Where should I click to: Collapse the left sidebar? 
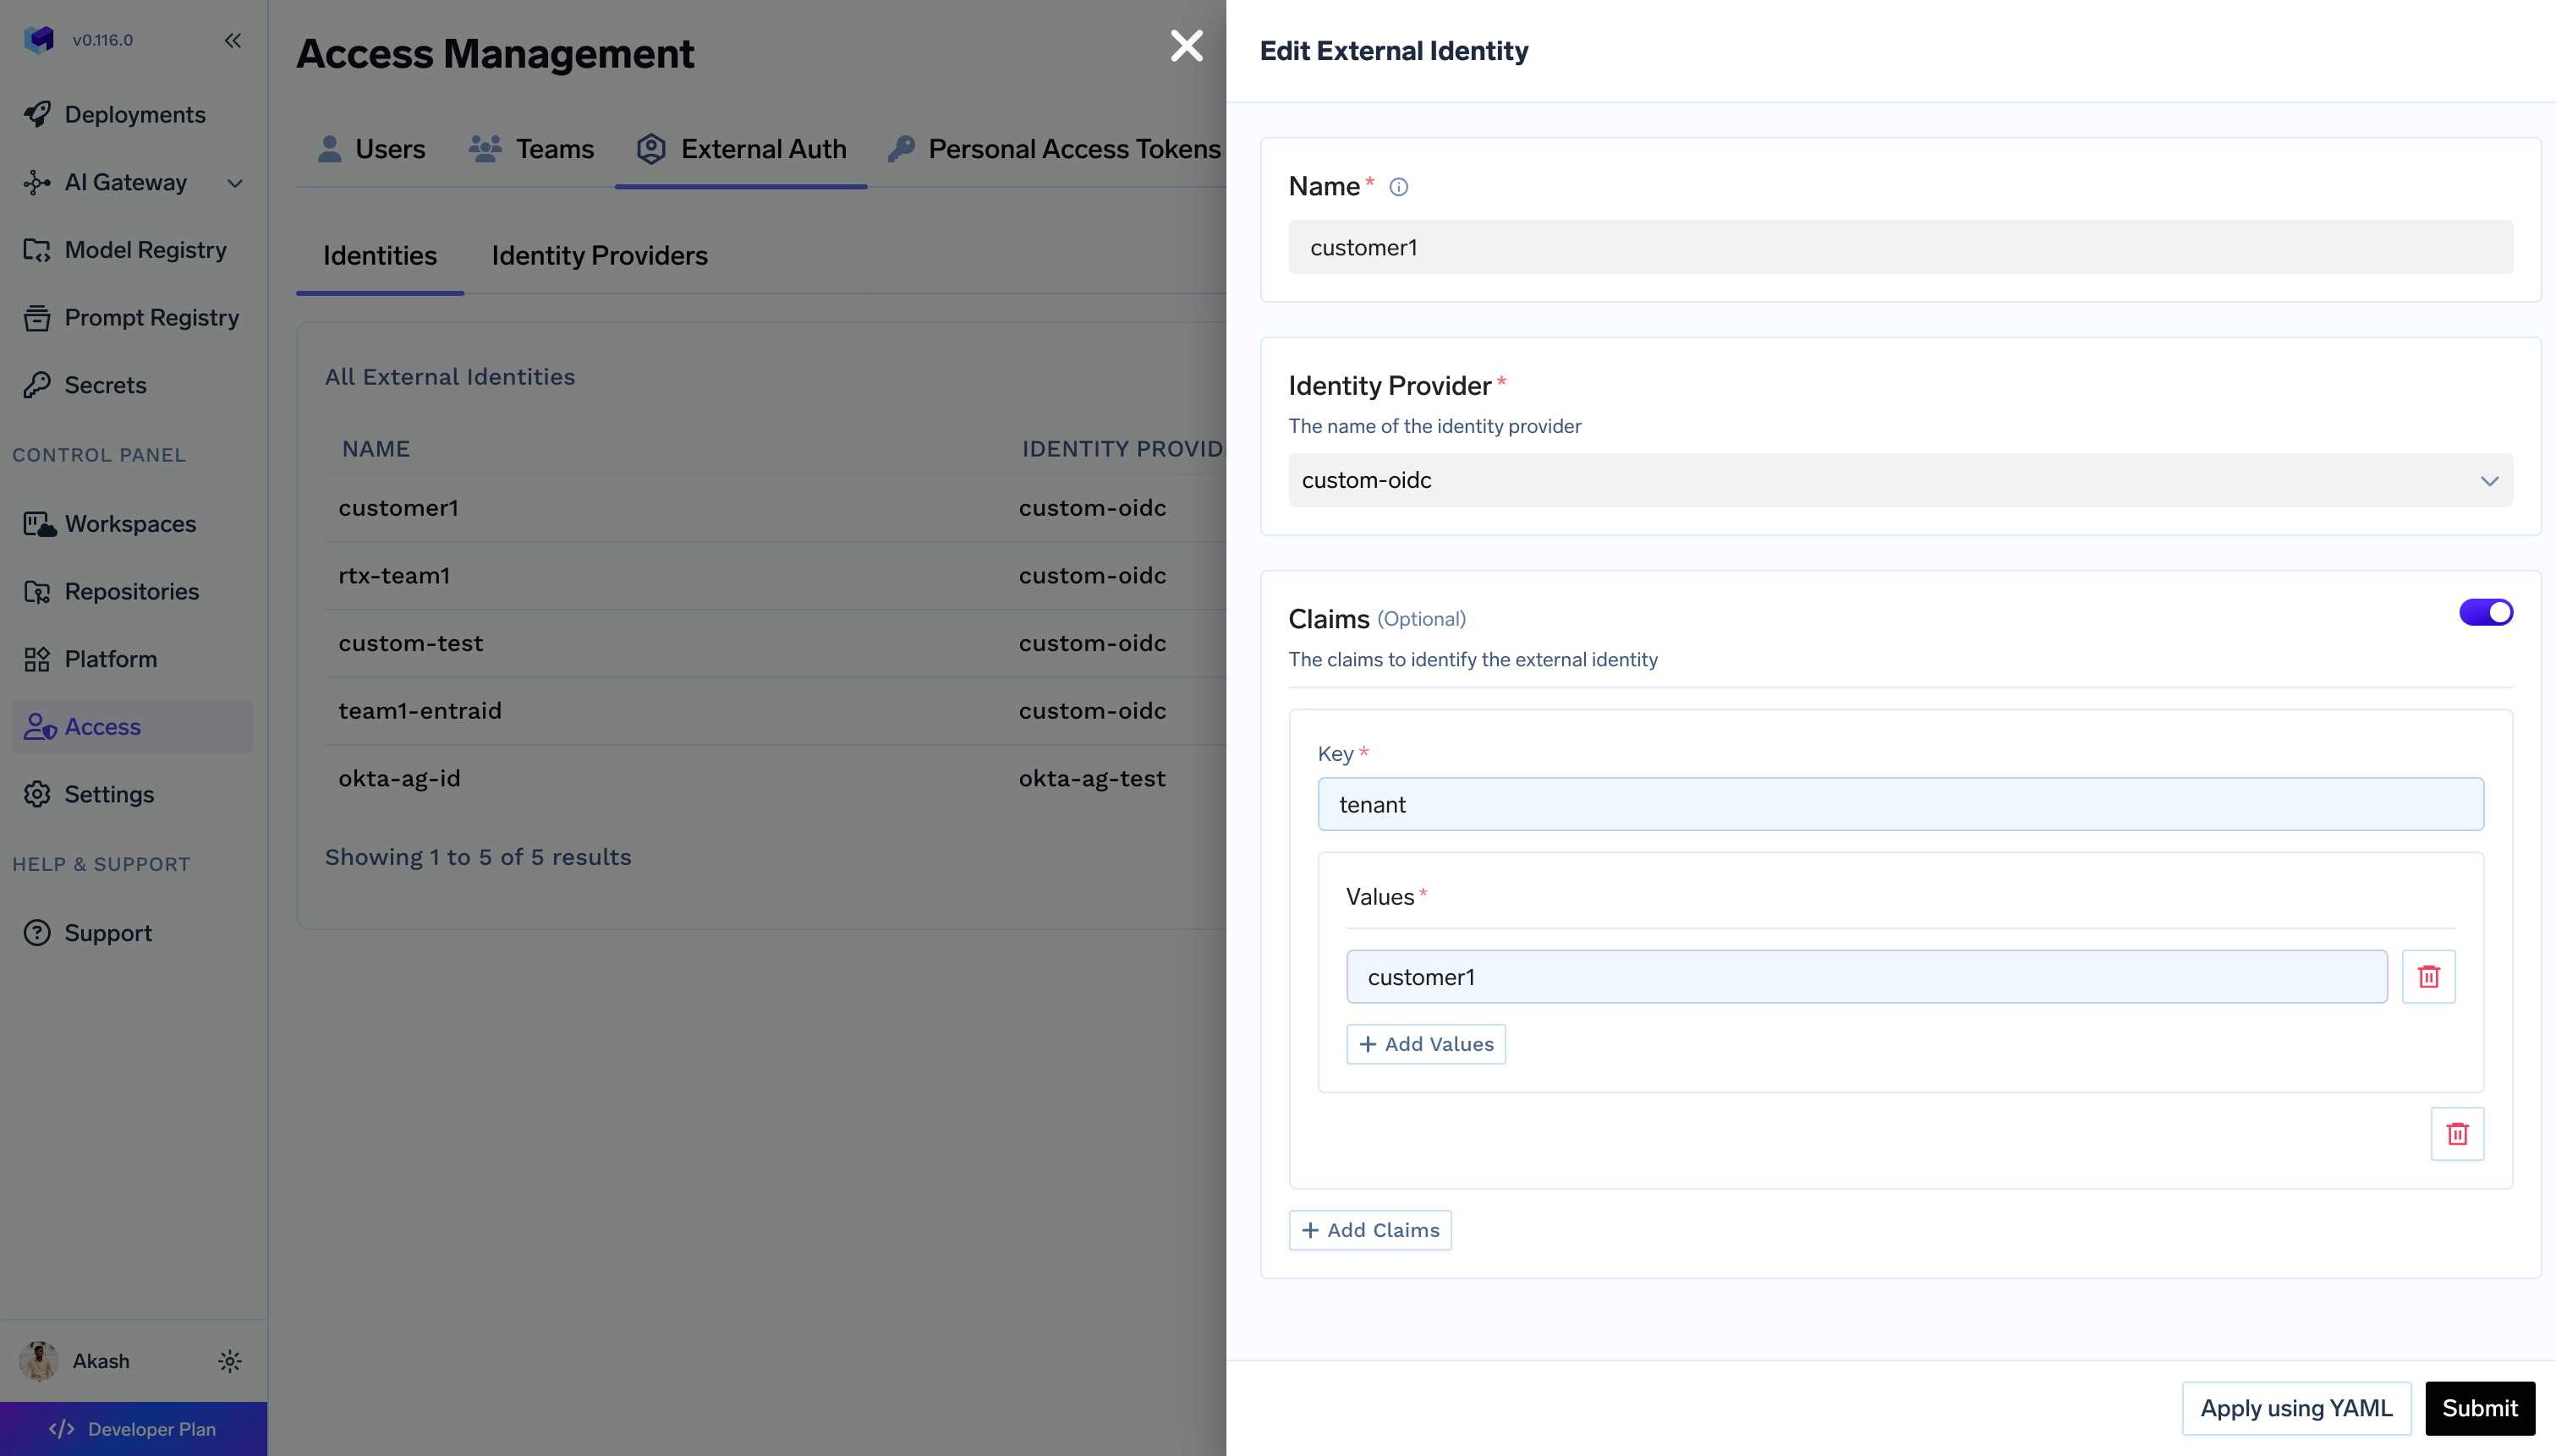[232, 41]
